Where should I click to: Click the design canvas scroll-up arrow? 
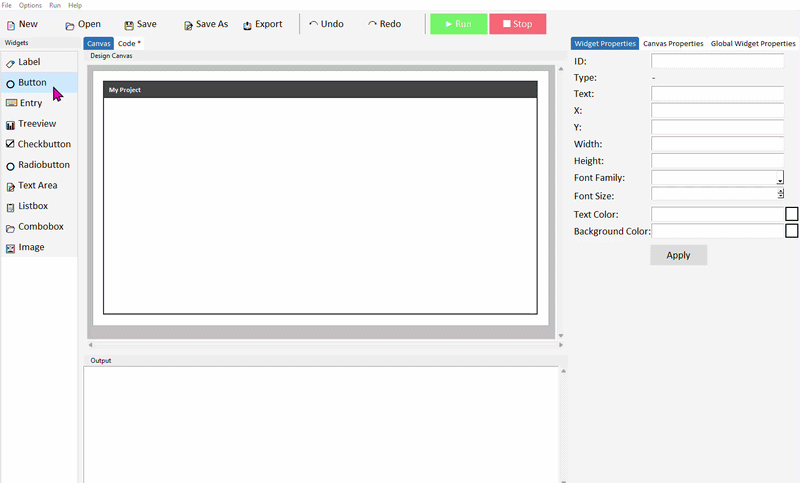tap(561, 68)
